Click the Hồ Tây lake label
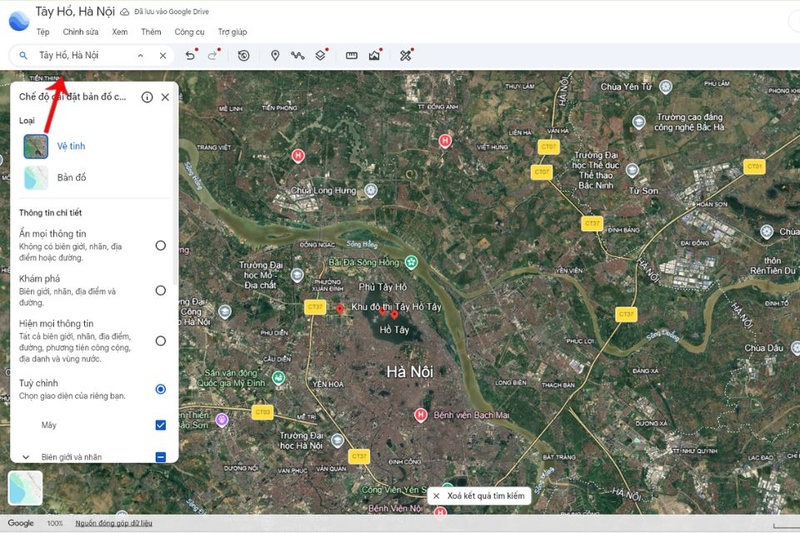Viewport: 800px width, 533px height. (x=394, y=330)
